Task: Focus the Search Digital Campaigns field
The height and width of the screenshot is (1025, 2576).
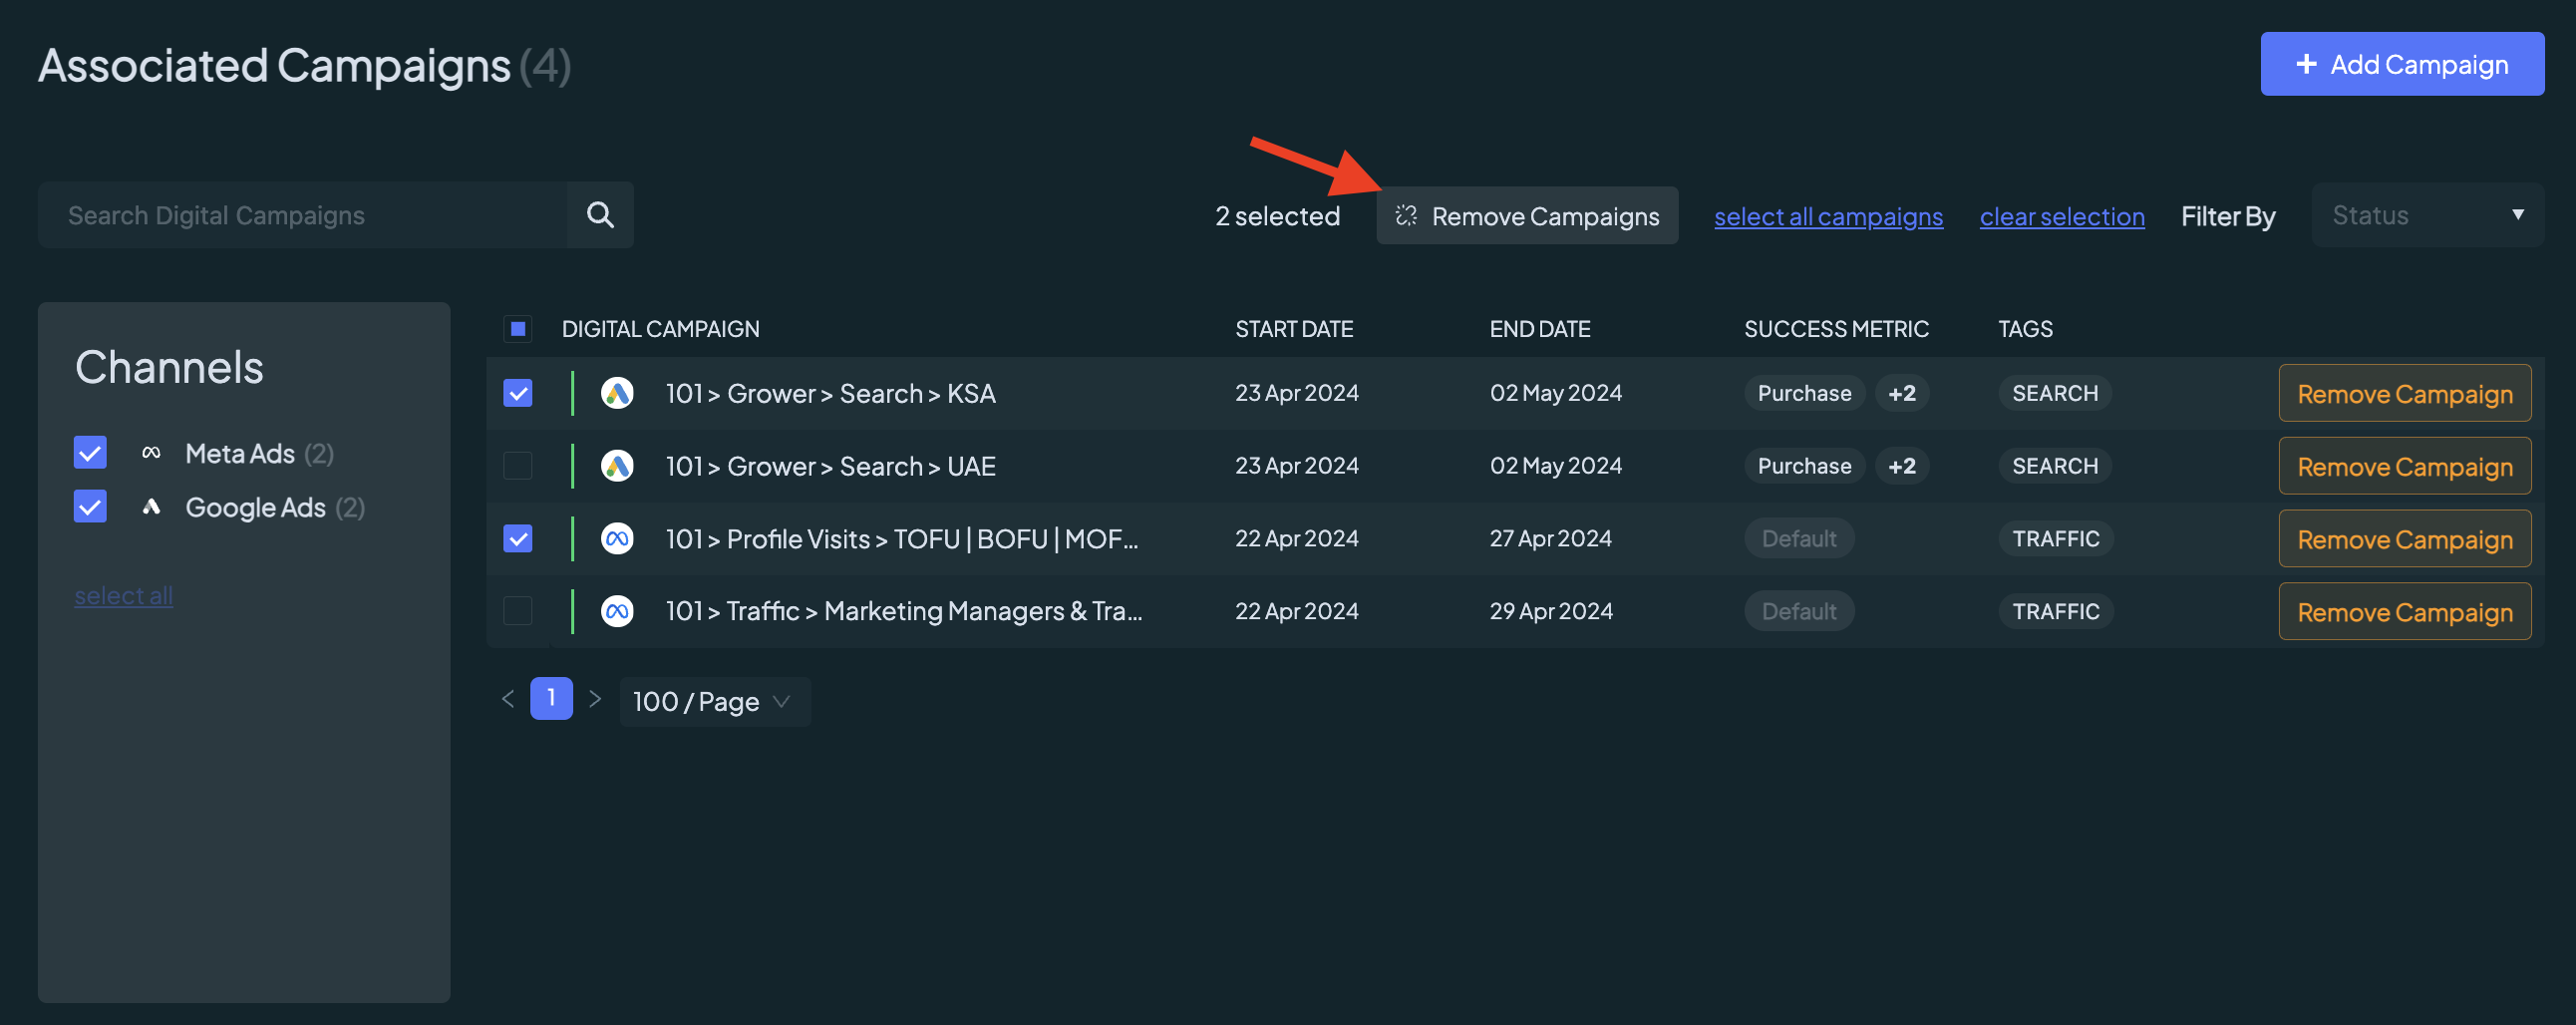Action: pos(303,215)
